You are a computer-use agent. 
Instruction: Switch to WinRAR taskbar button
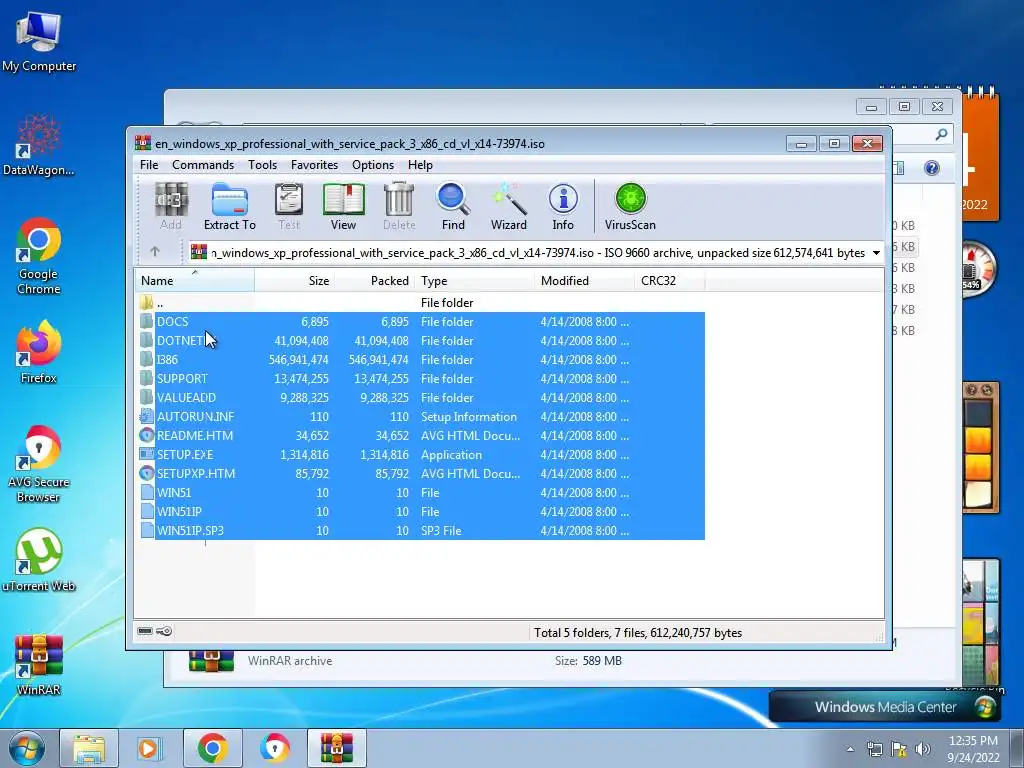[336, 748]
